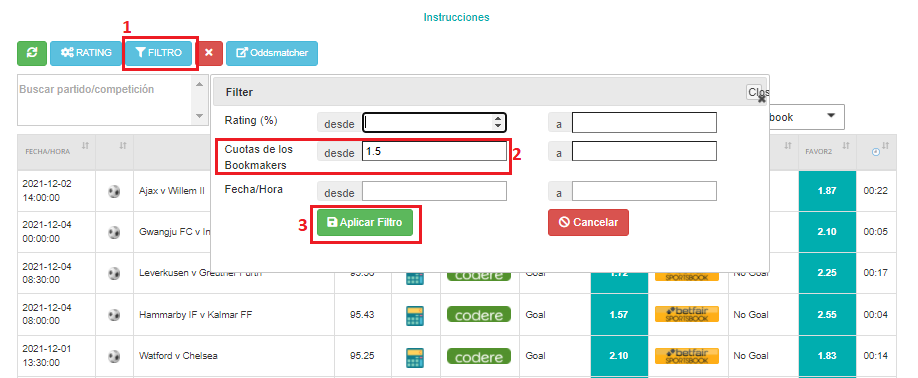Click codere logo in Hammarby row
This screenshot has width=918, height=378.
pos(479,315)
